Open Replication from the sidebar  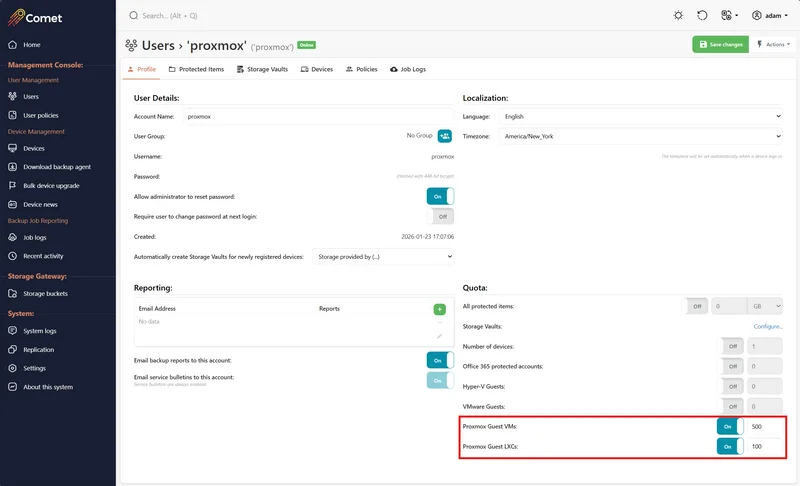[x=12, y=350]
